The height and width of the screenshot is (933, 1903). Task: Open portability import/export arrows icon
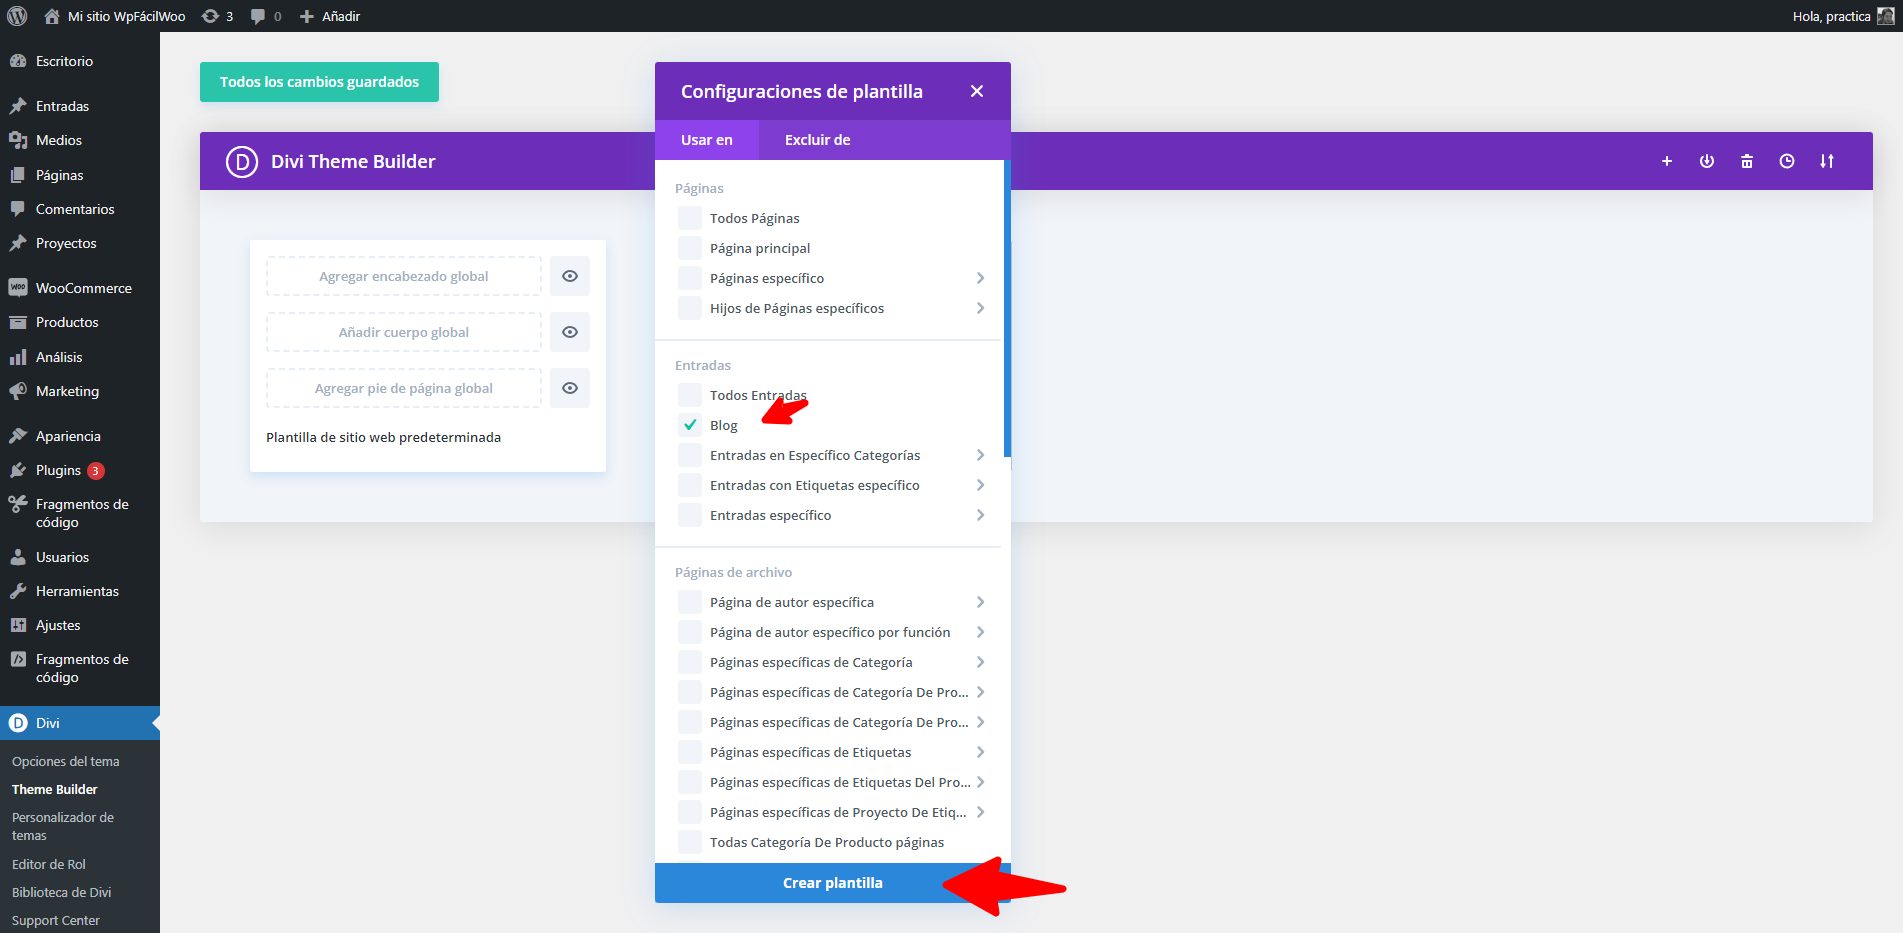click(x=1827, y=161)
